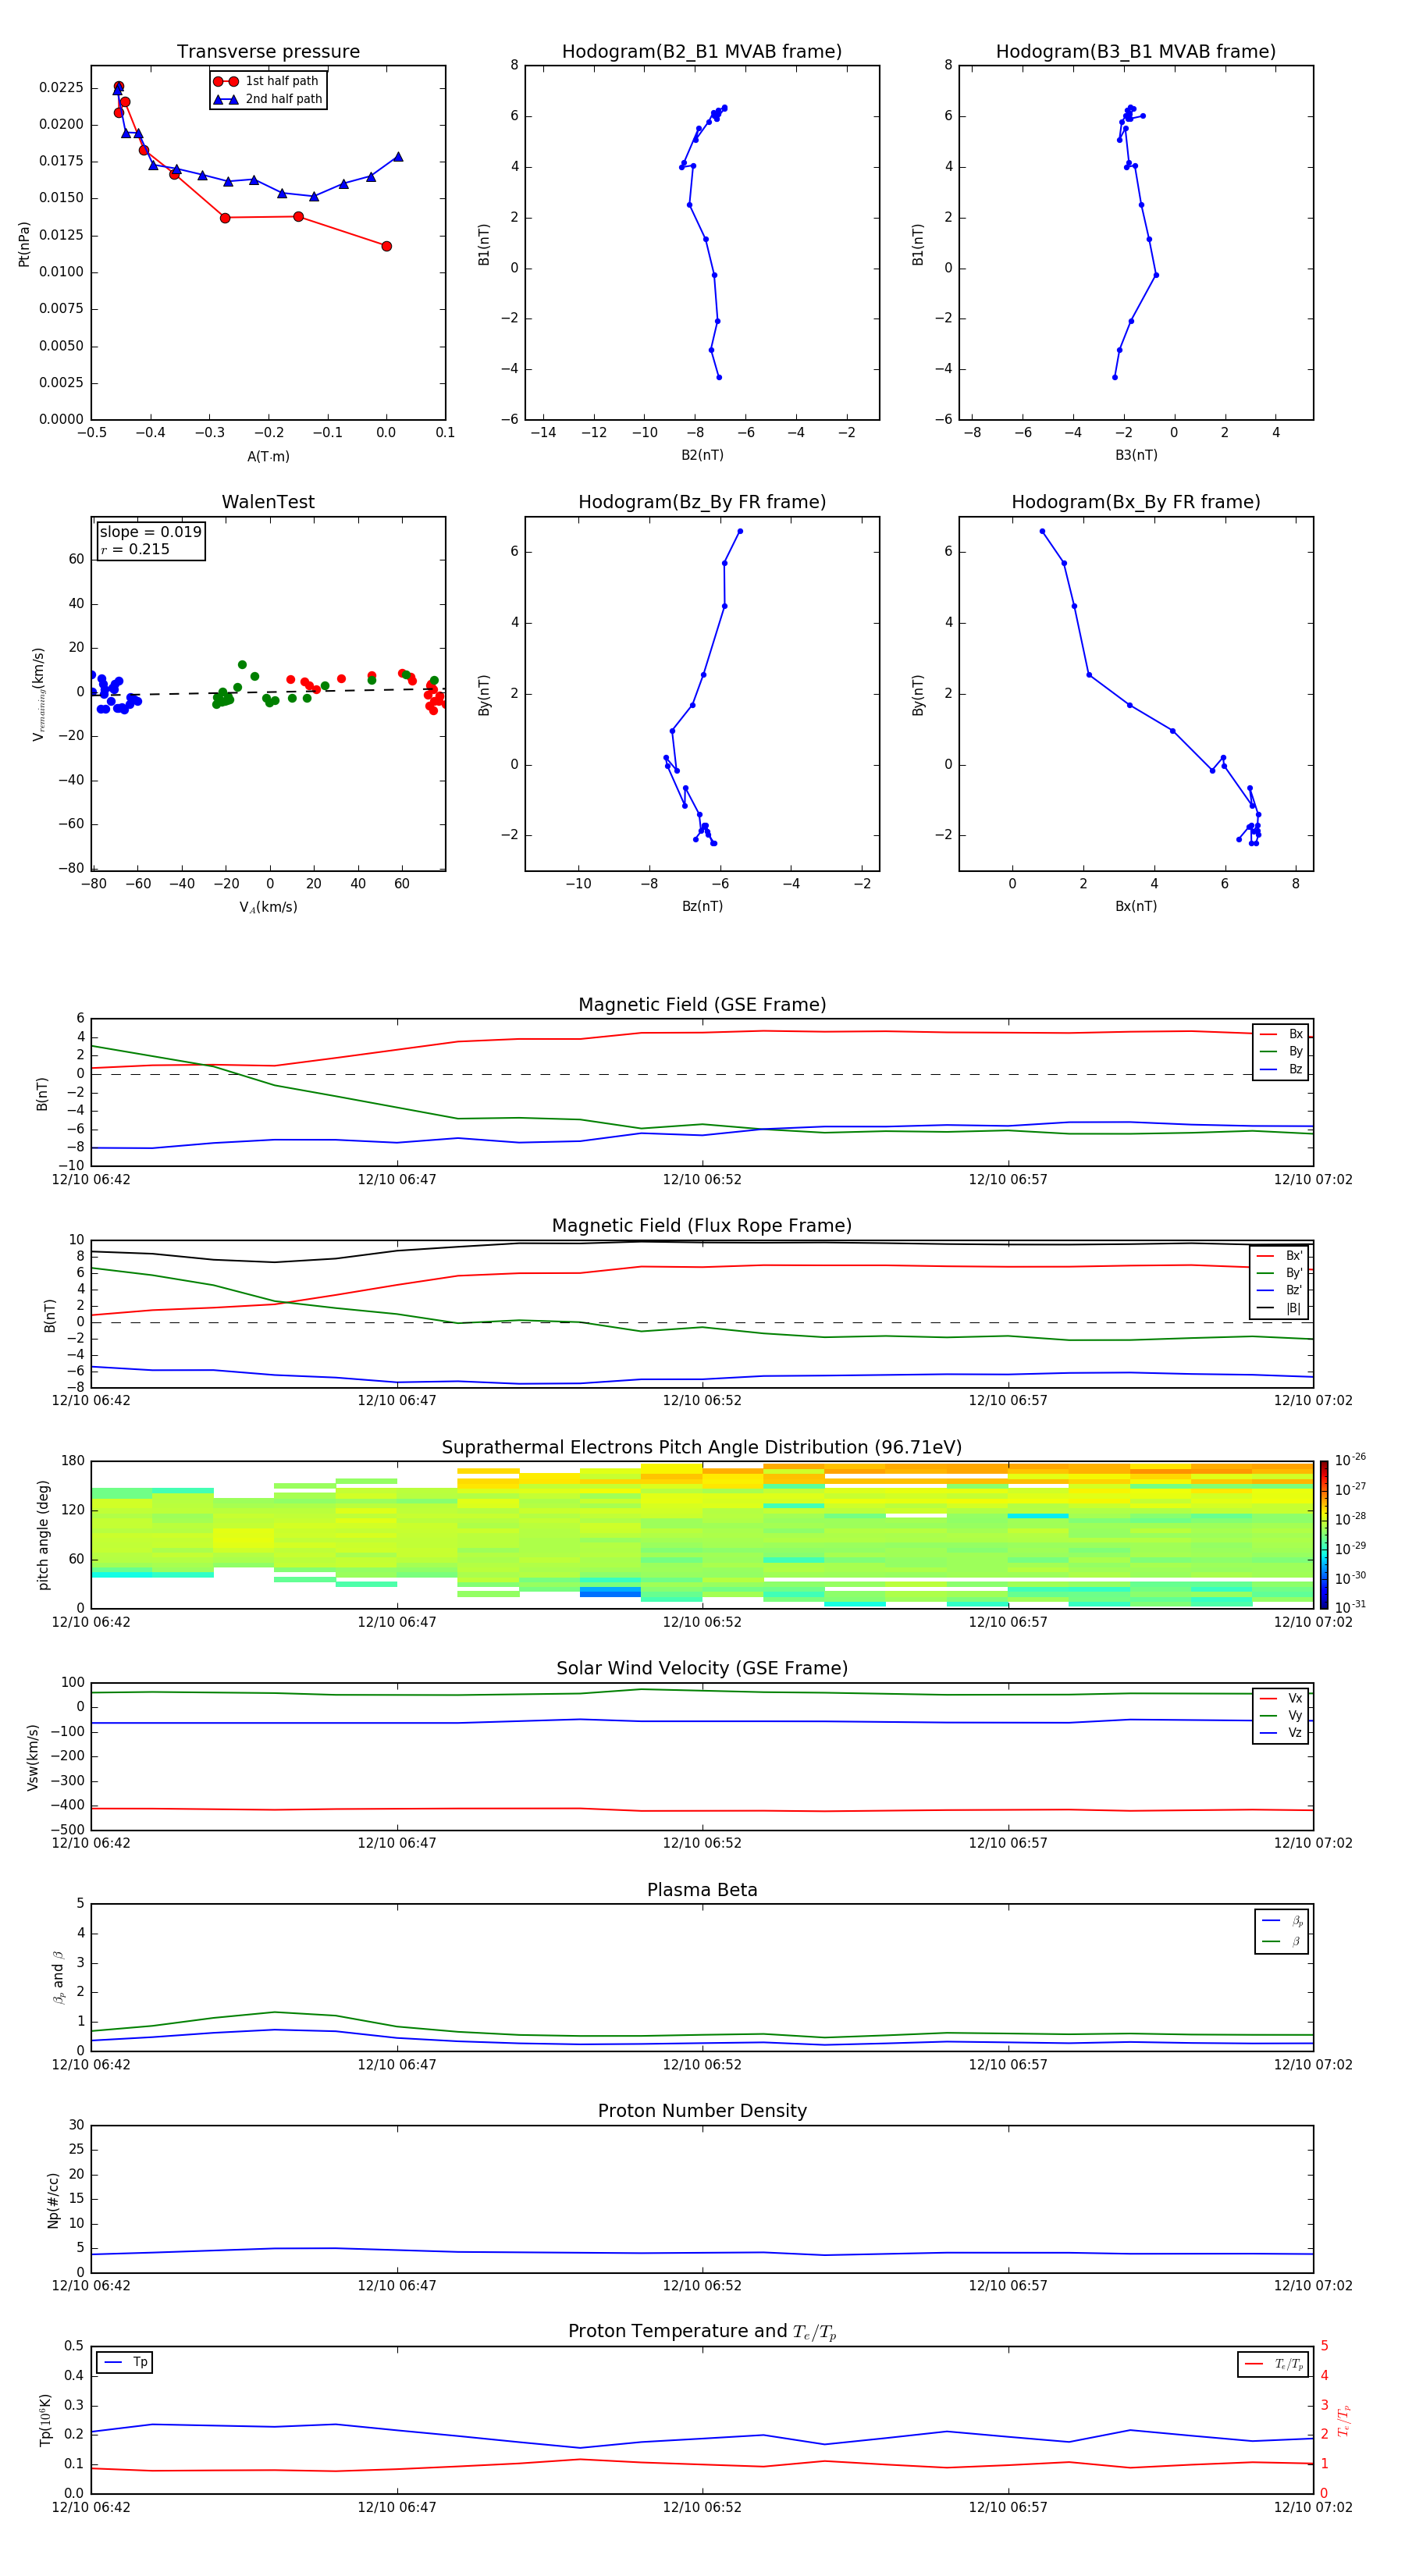Click the 'Hodogram(B2_B1 MVAB frame)' title

(x=702, y=51)
